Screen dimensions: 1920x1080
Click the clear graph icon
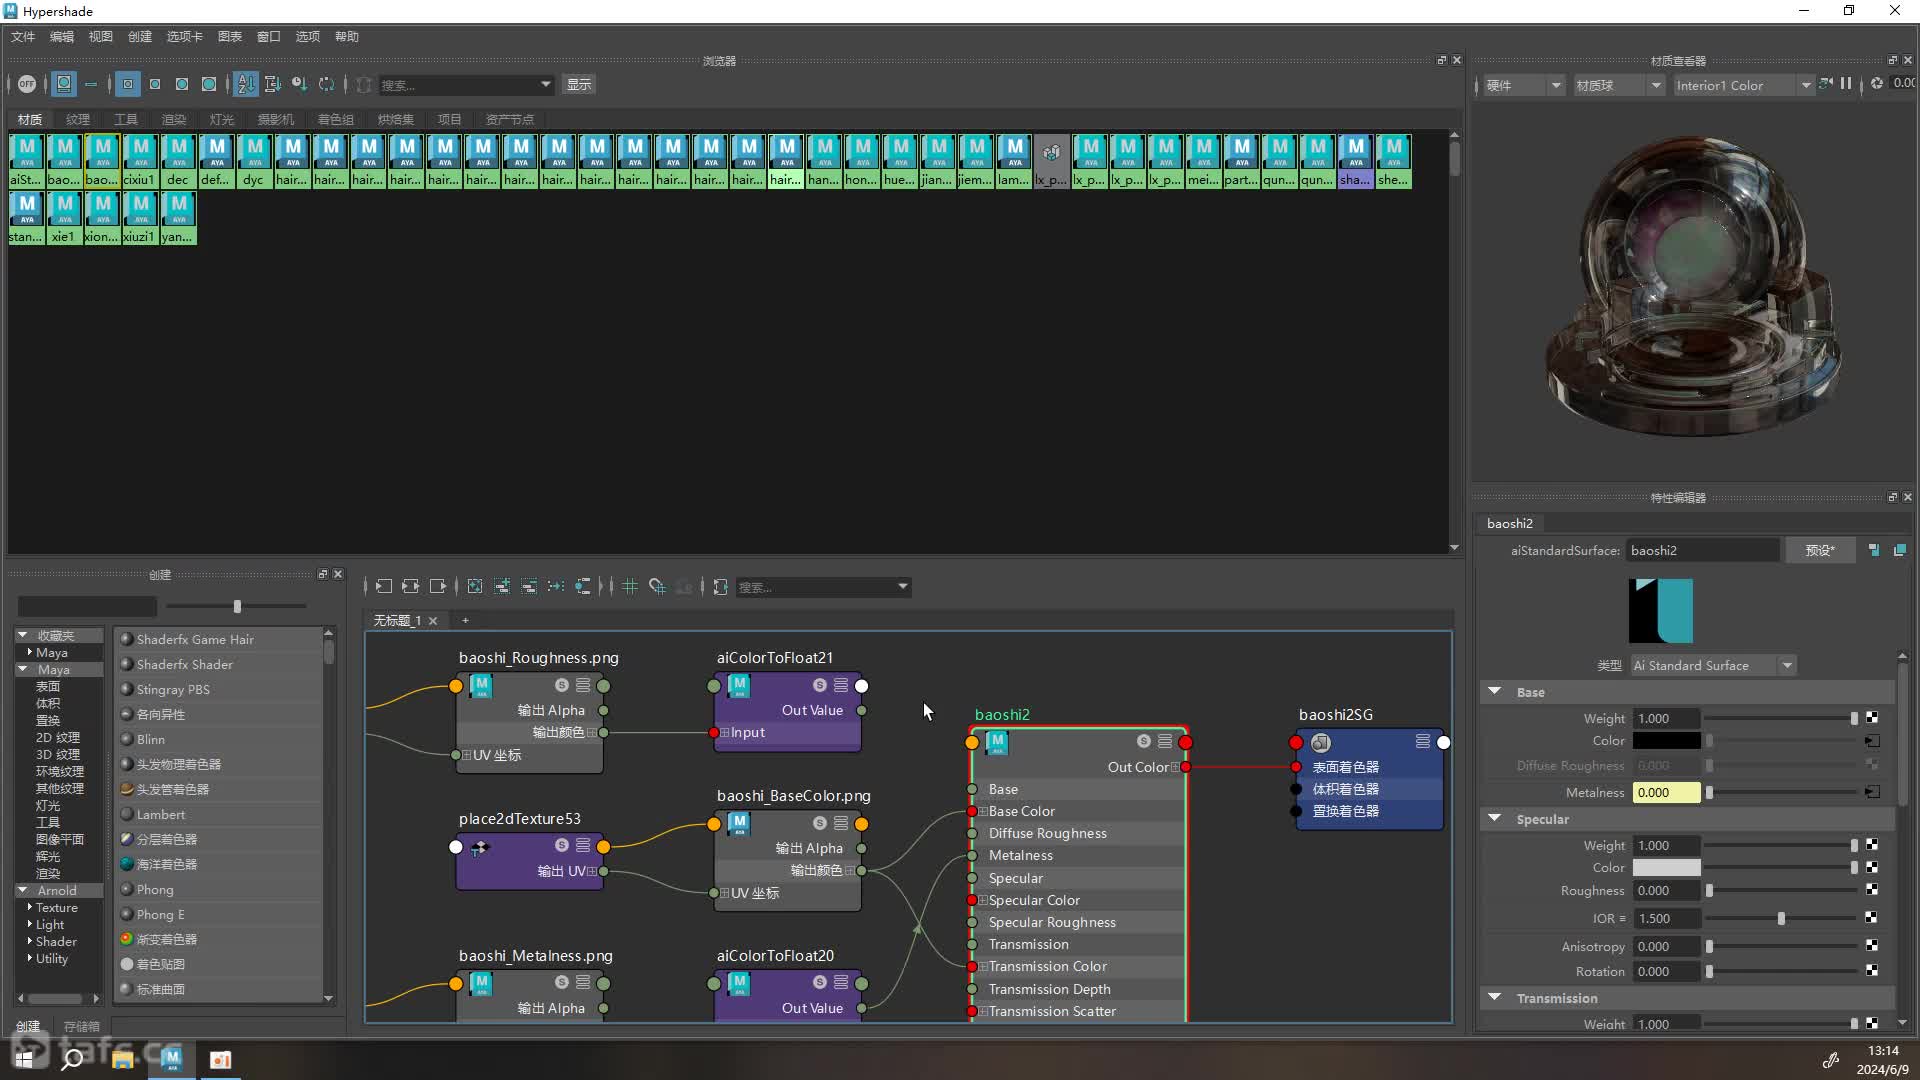tap(475, 586)
